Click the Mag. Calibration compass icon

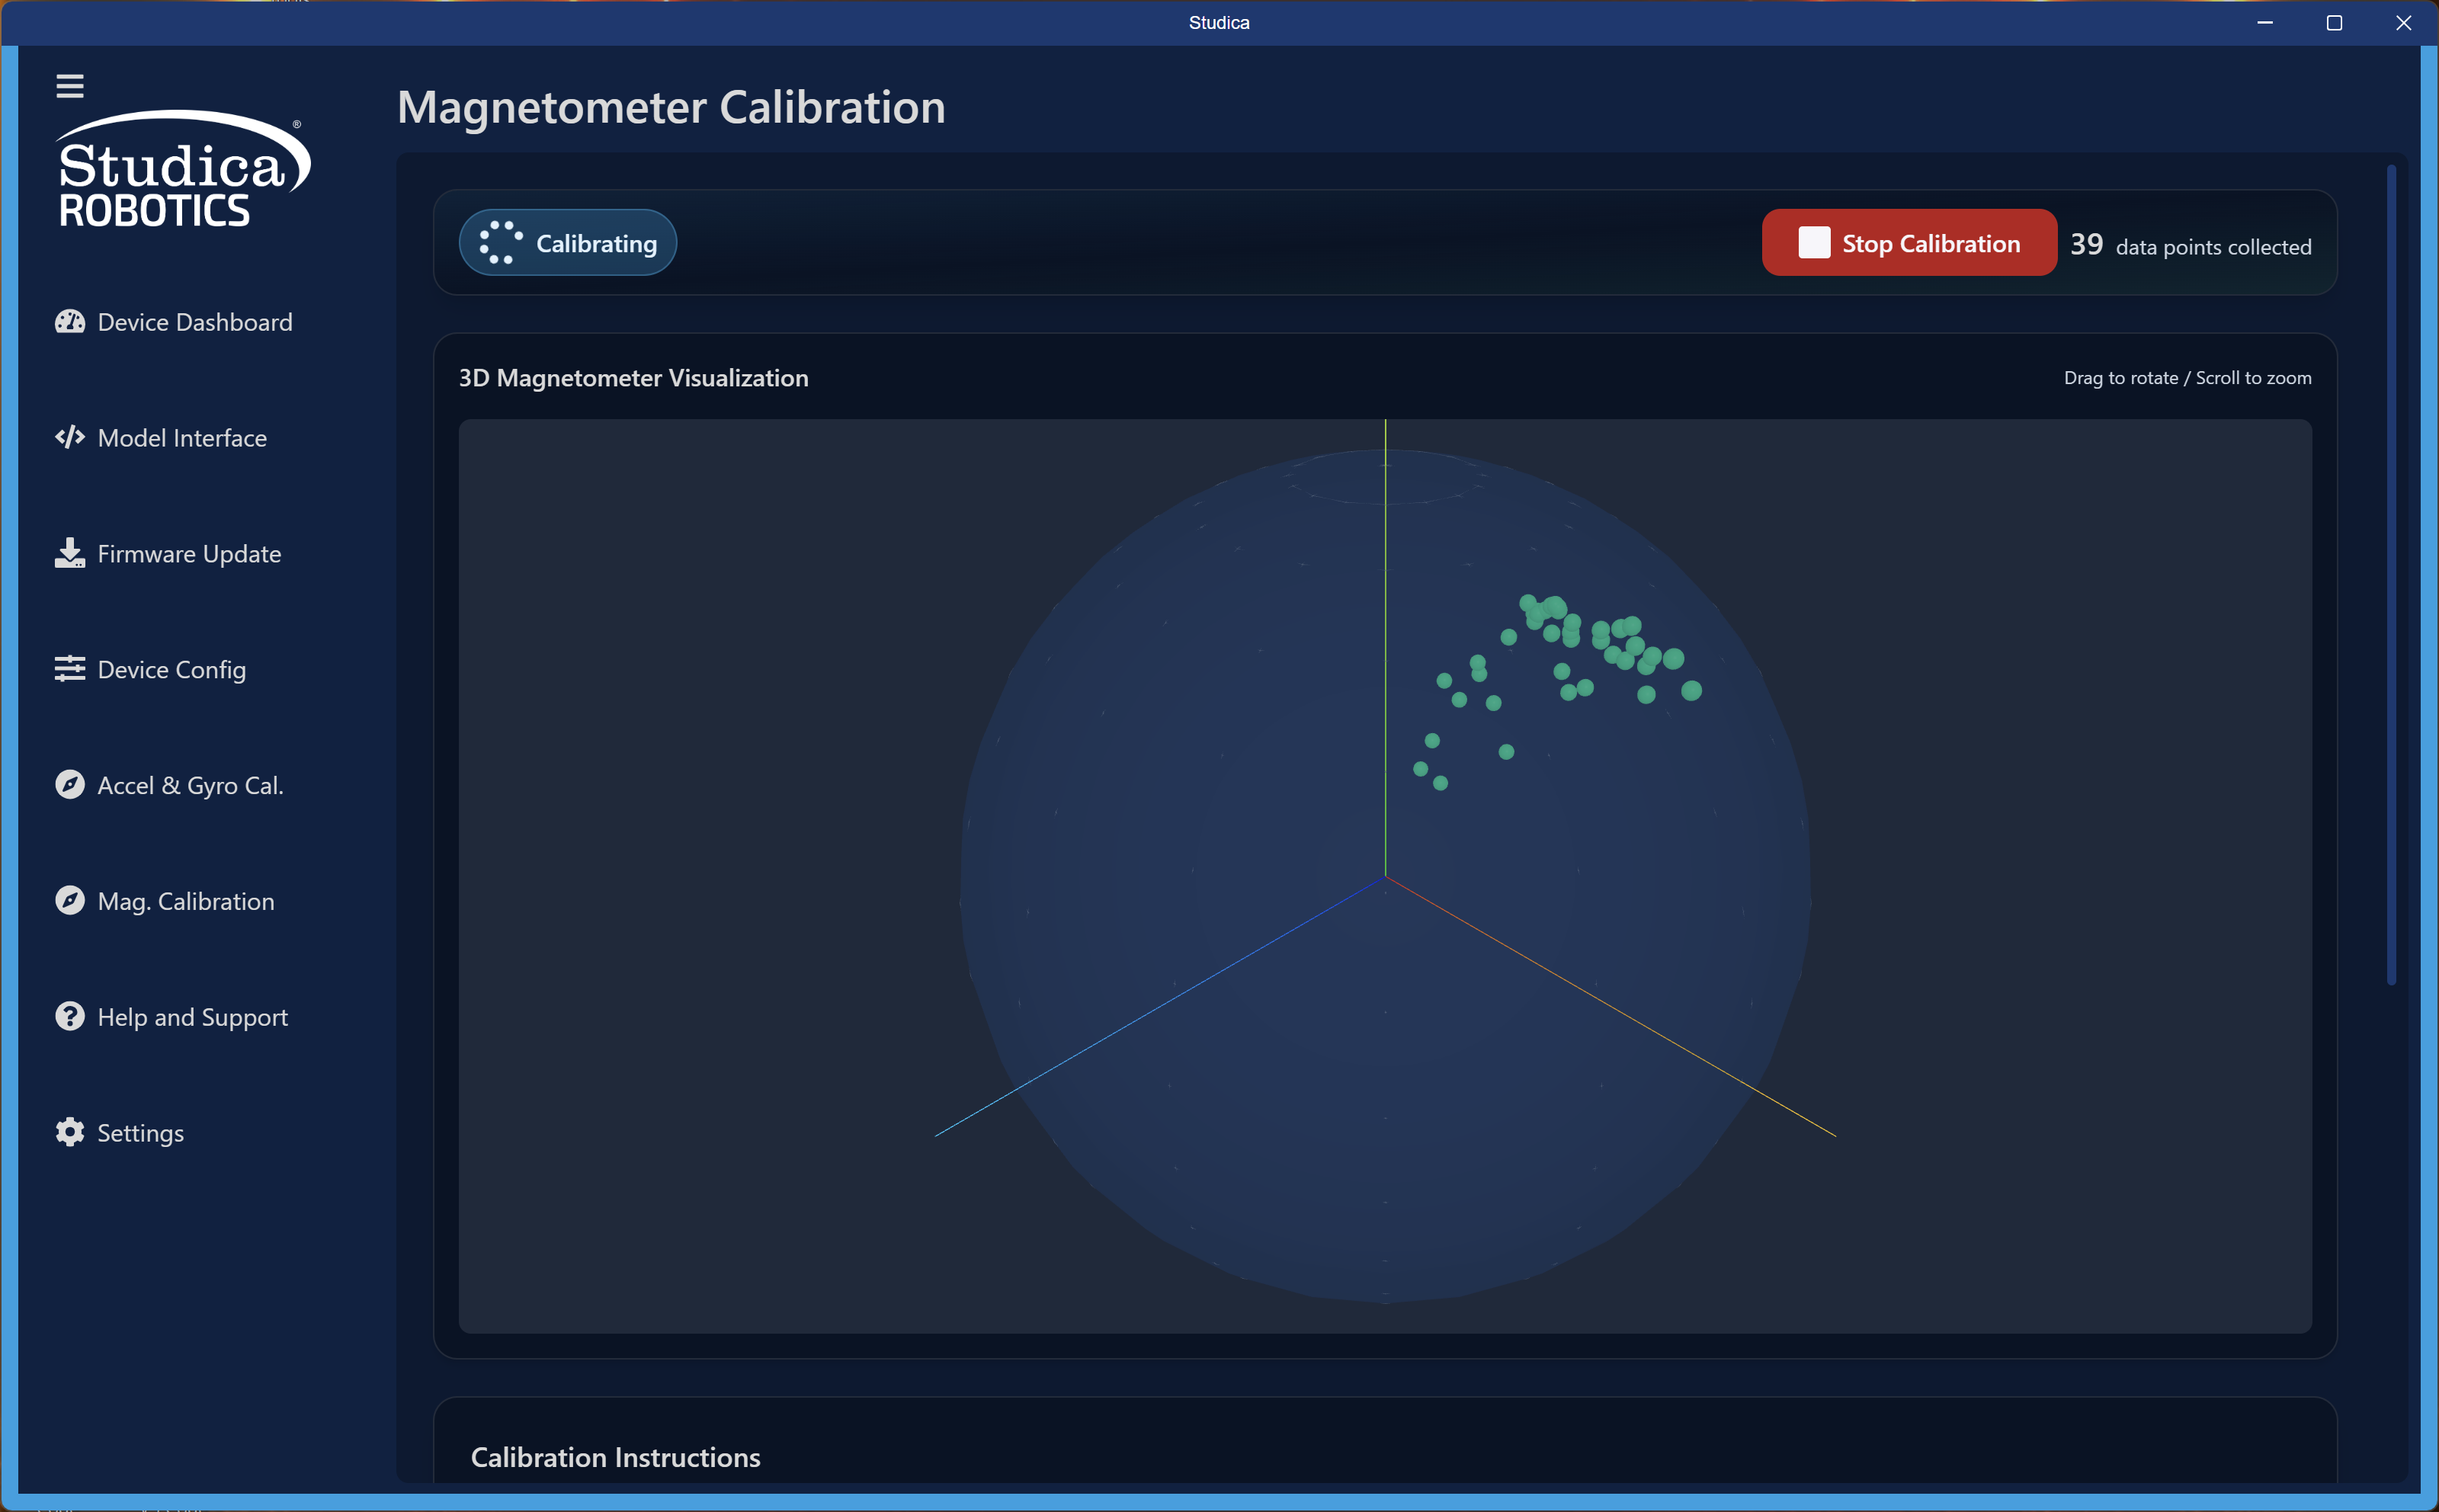click(x=69, y=901)
